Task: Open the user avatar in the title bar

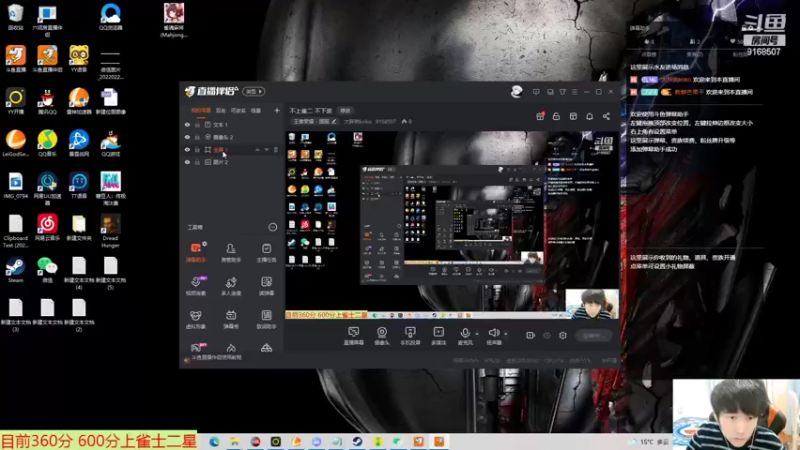Action: pos(516,91)
